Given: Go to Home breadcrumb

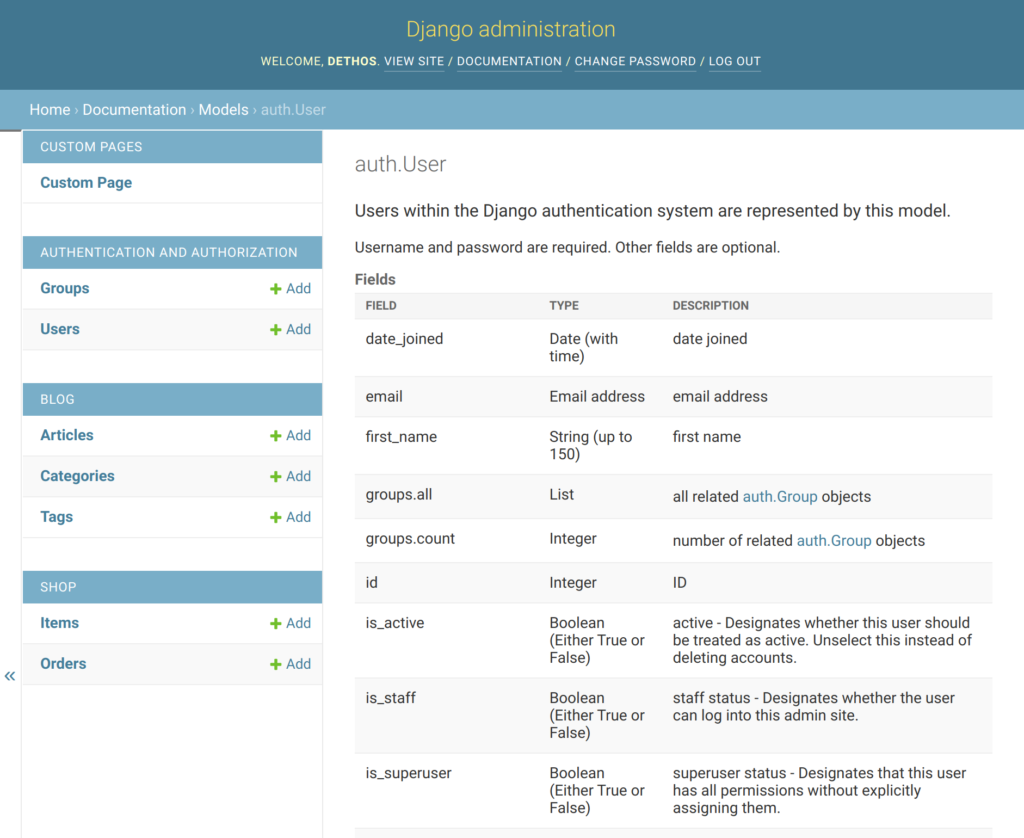Looking at the screenshot, I should pyautogui.click(x=50, y=110).
